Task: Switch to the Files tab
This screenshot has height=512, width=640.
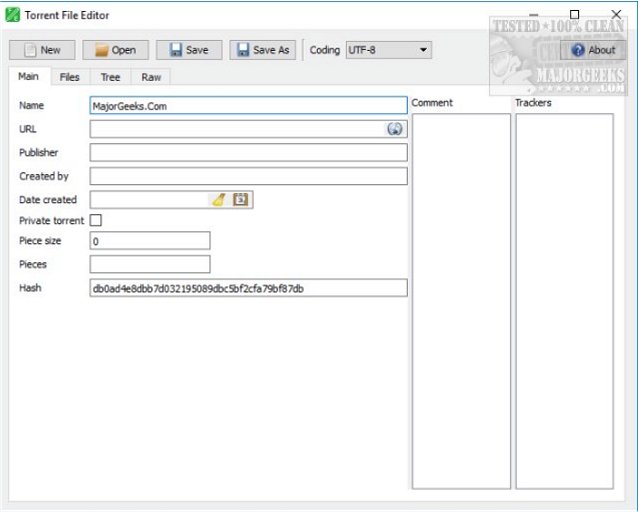Action: (69, 77)
